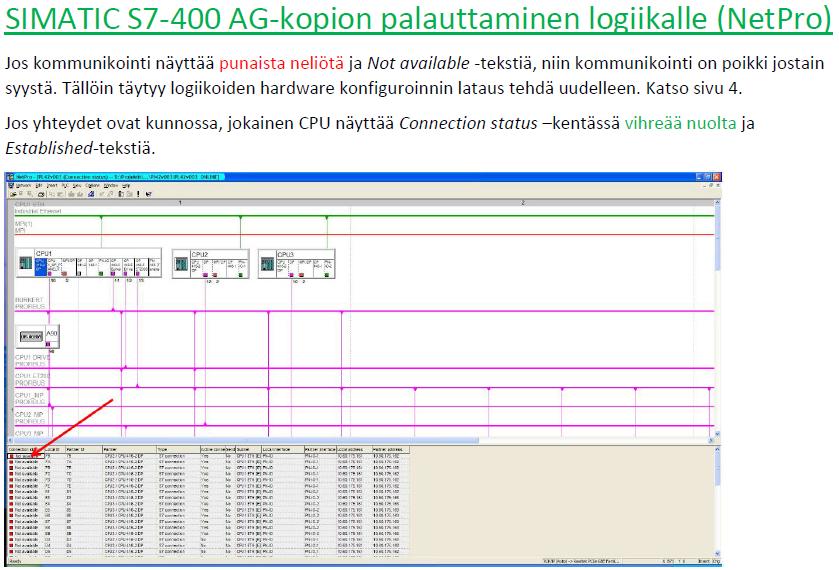The image size is (839, 570).
Task: Select the CPU1 DRIVE PROFIBUS subnet label
Action: tap(32, 360)
